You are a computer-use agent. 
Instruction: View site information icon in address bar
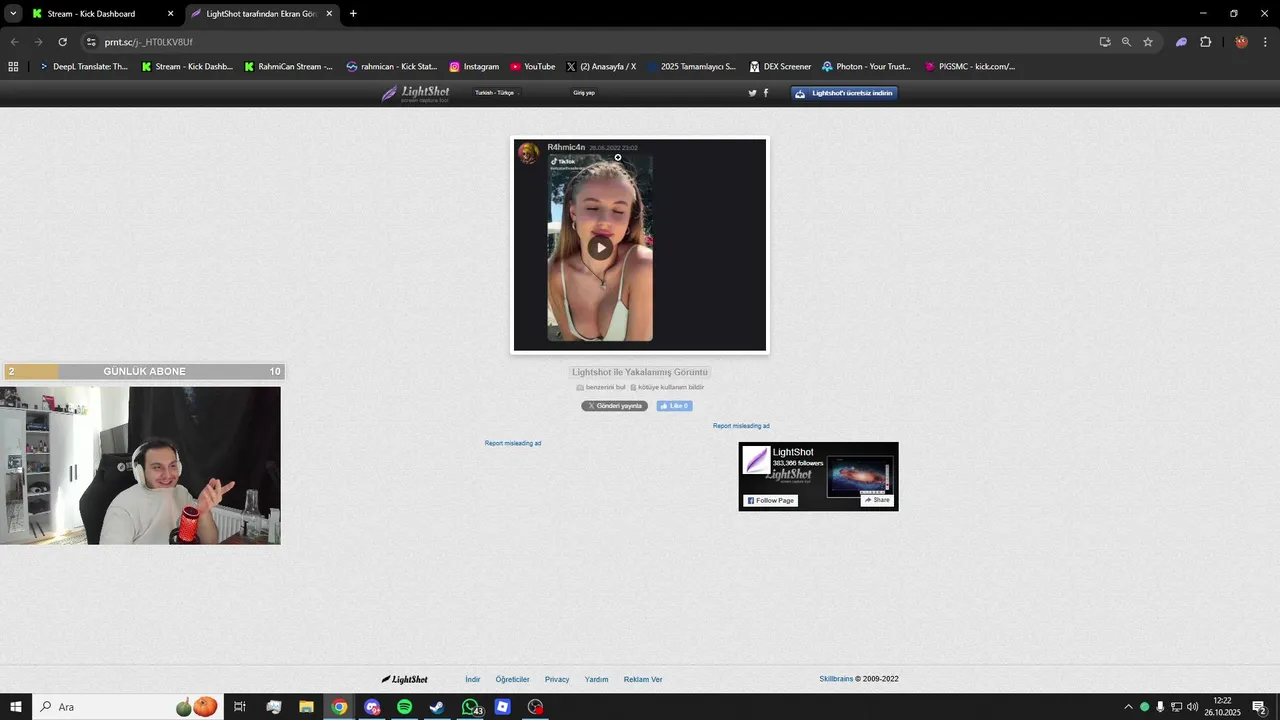click(91, 42)
